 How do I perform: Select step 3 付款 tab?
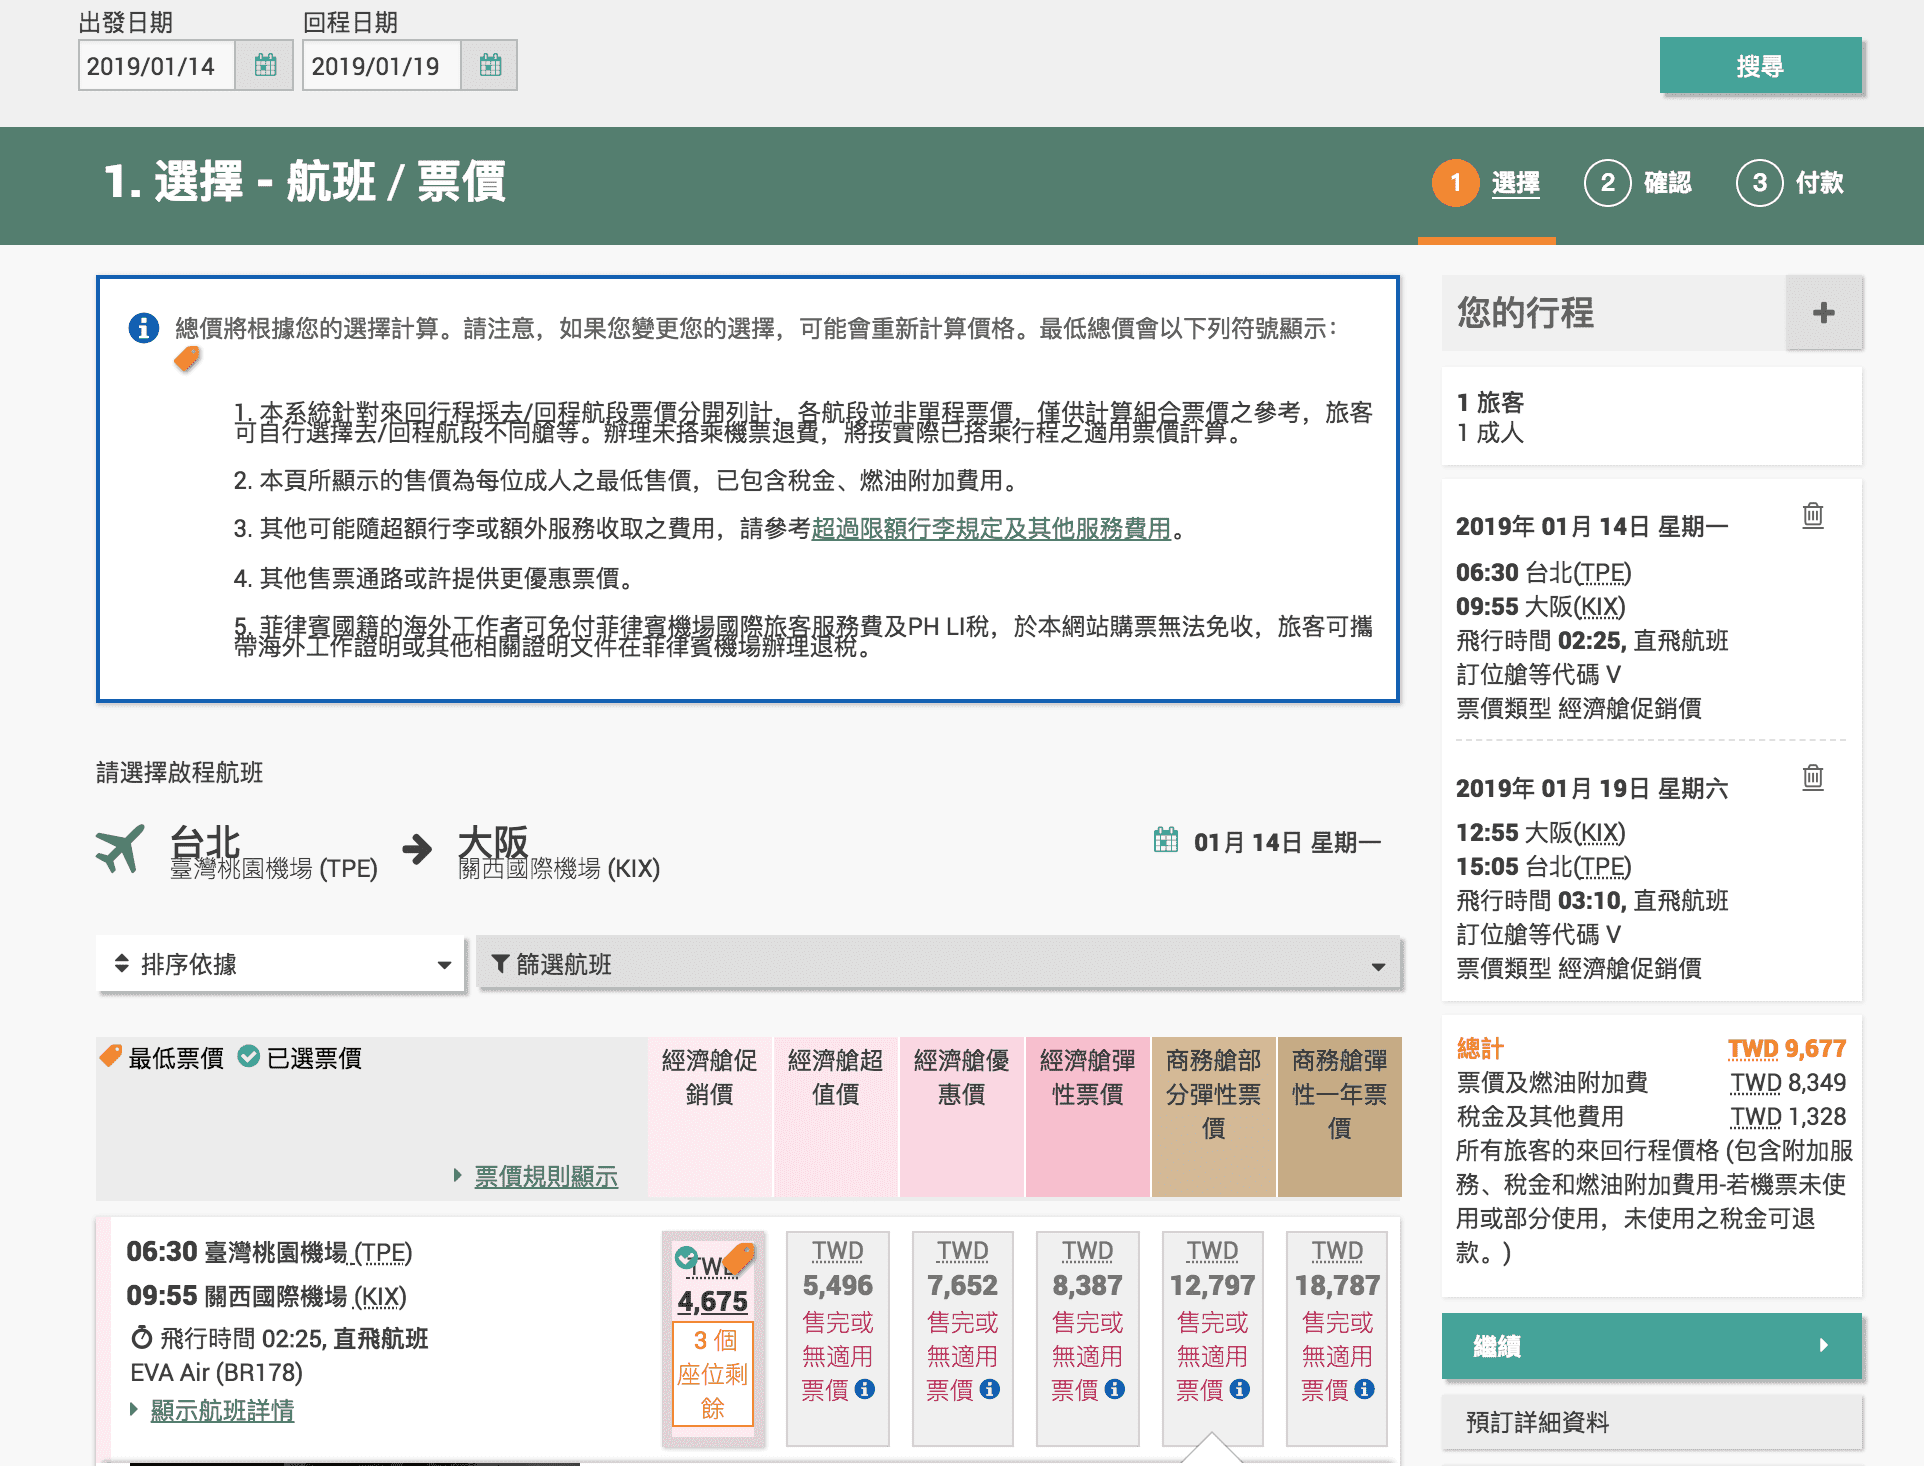(1791, 183)
